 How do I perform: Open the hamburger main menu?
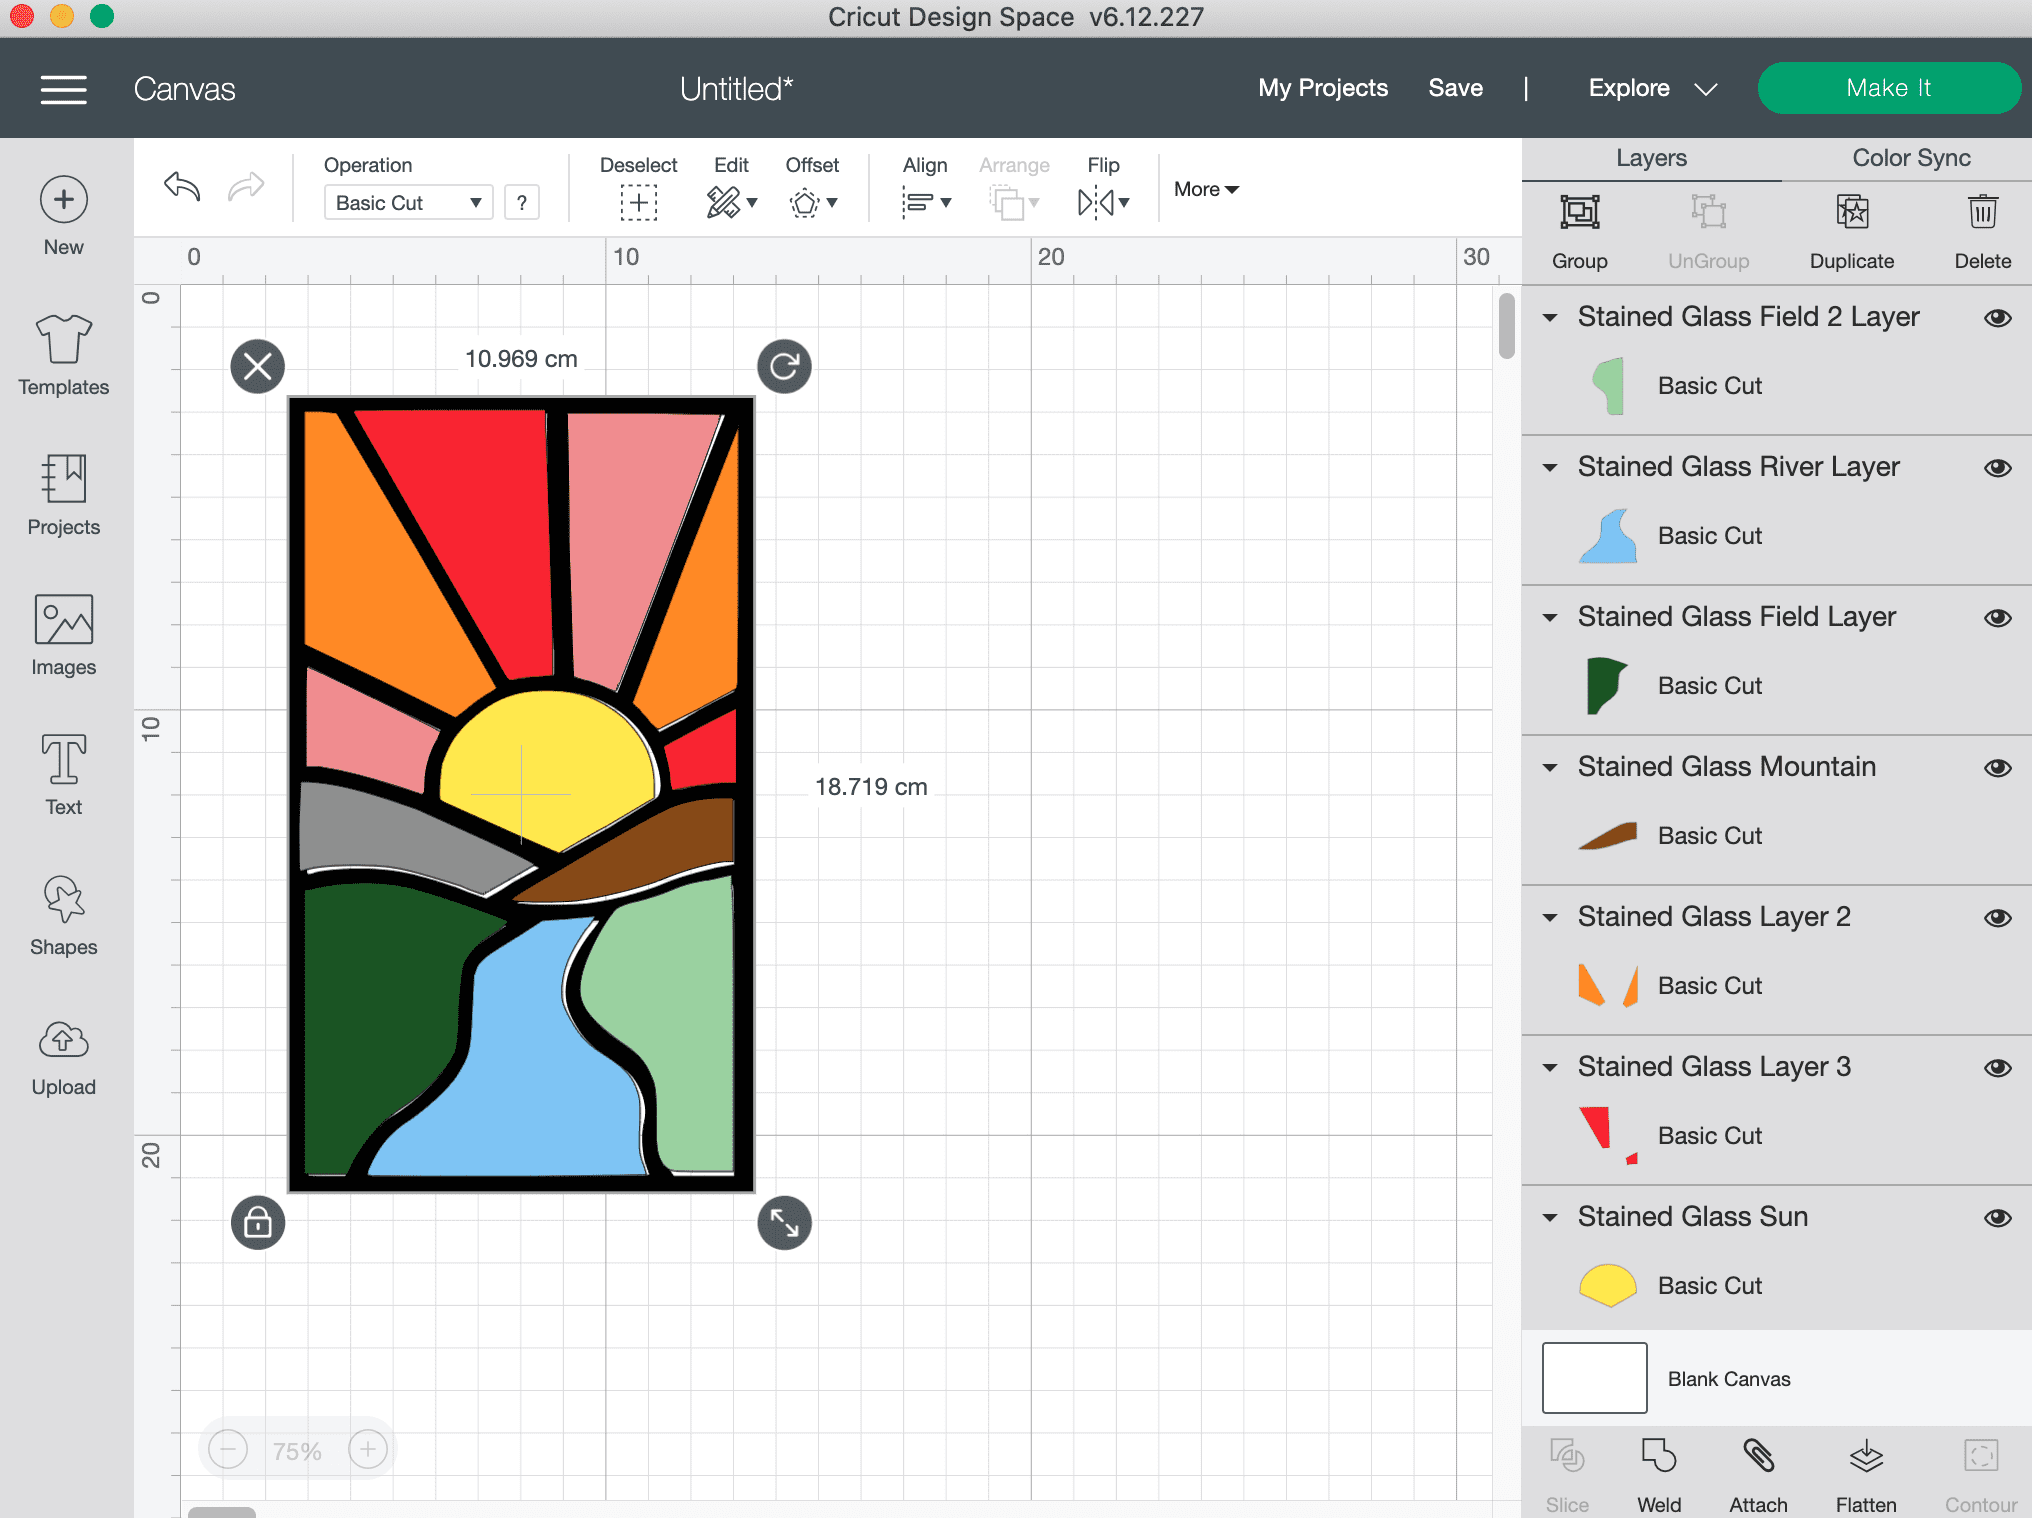[63, 89]
